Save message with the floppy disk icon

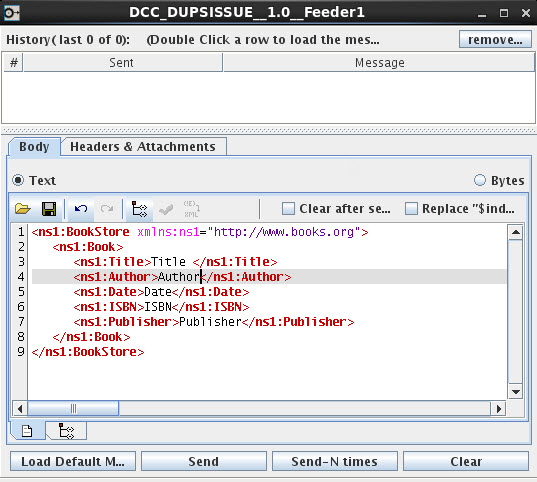(49, 209)
